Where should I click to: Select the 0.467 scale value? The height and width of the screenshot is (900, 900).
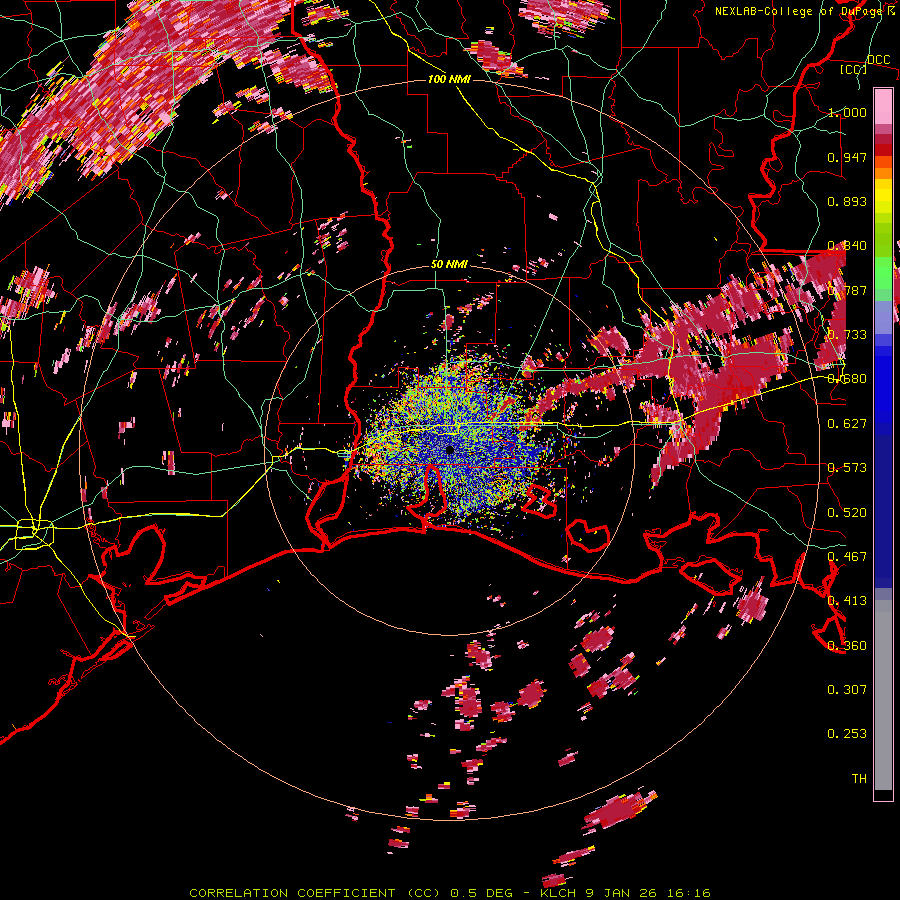point(847,557)
